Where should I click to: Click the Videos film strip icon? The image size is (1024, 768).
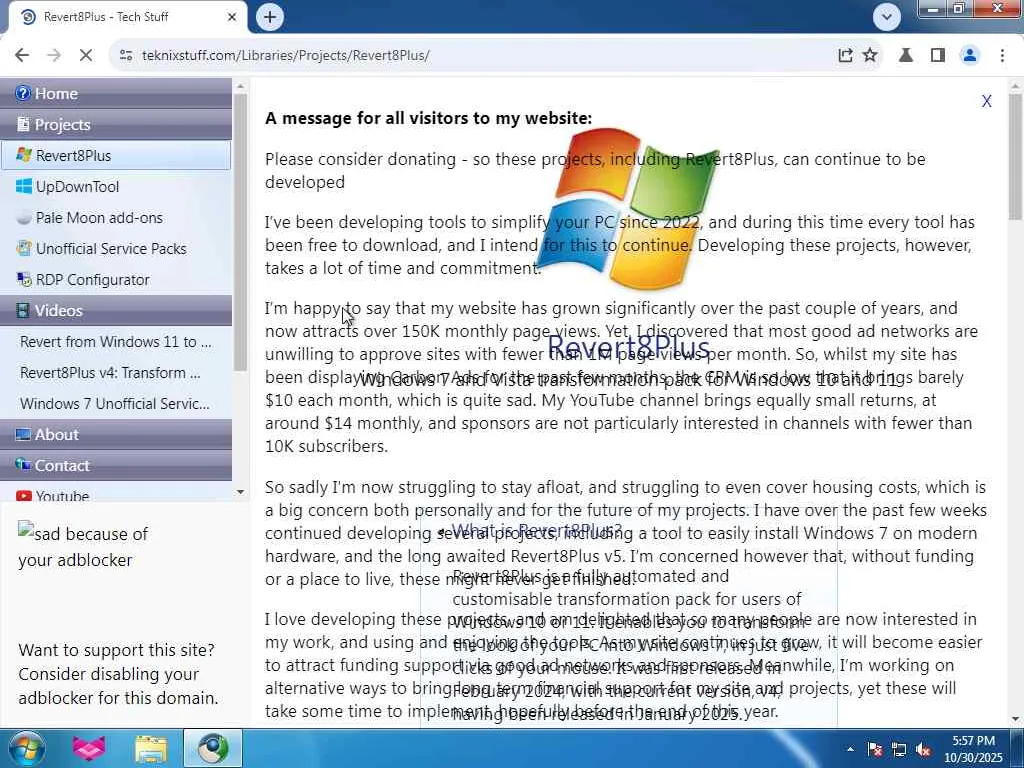(x=23, y=310)
